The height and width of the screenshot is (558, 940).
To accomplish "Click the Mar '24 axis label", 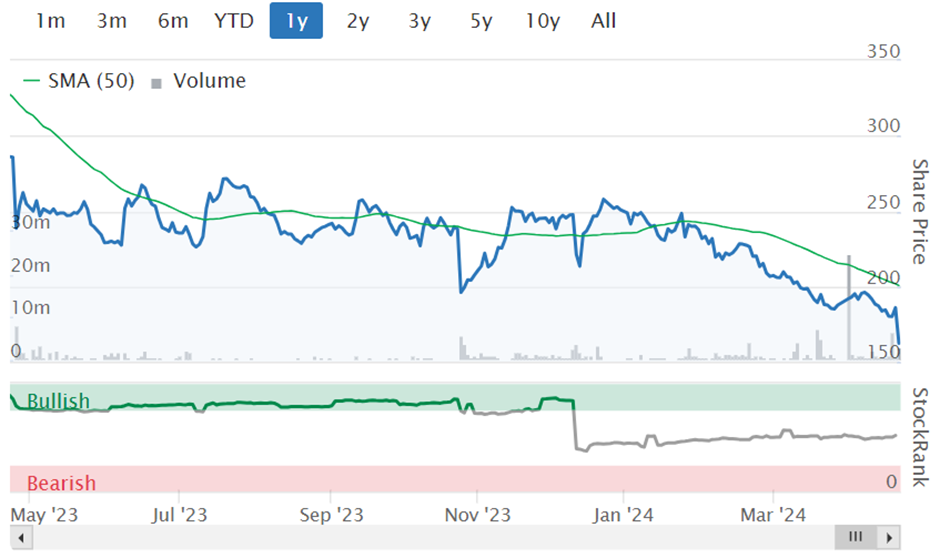I will pos(773,515).
